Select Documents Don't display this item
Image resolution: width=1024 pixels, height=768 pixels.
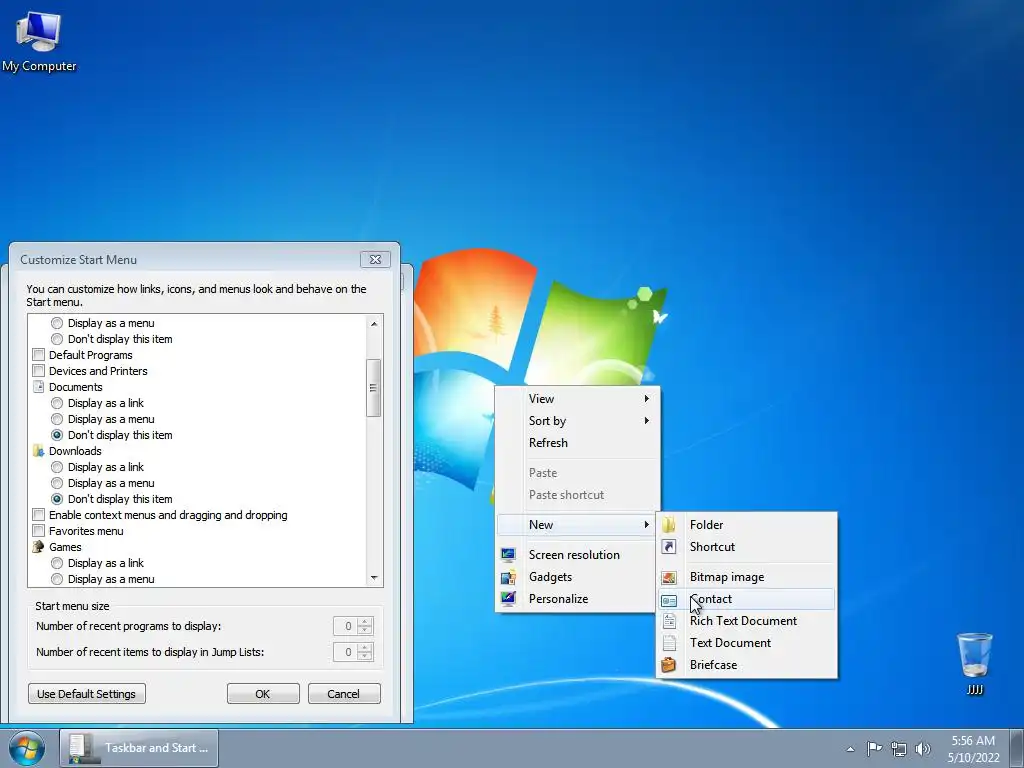(x=57, y=435)
